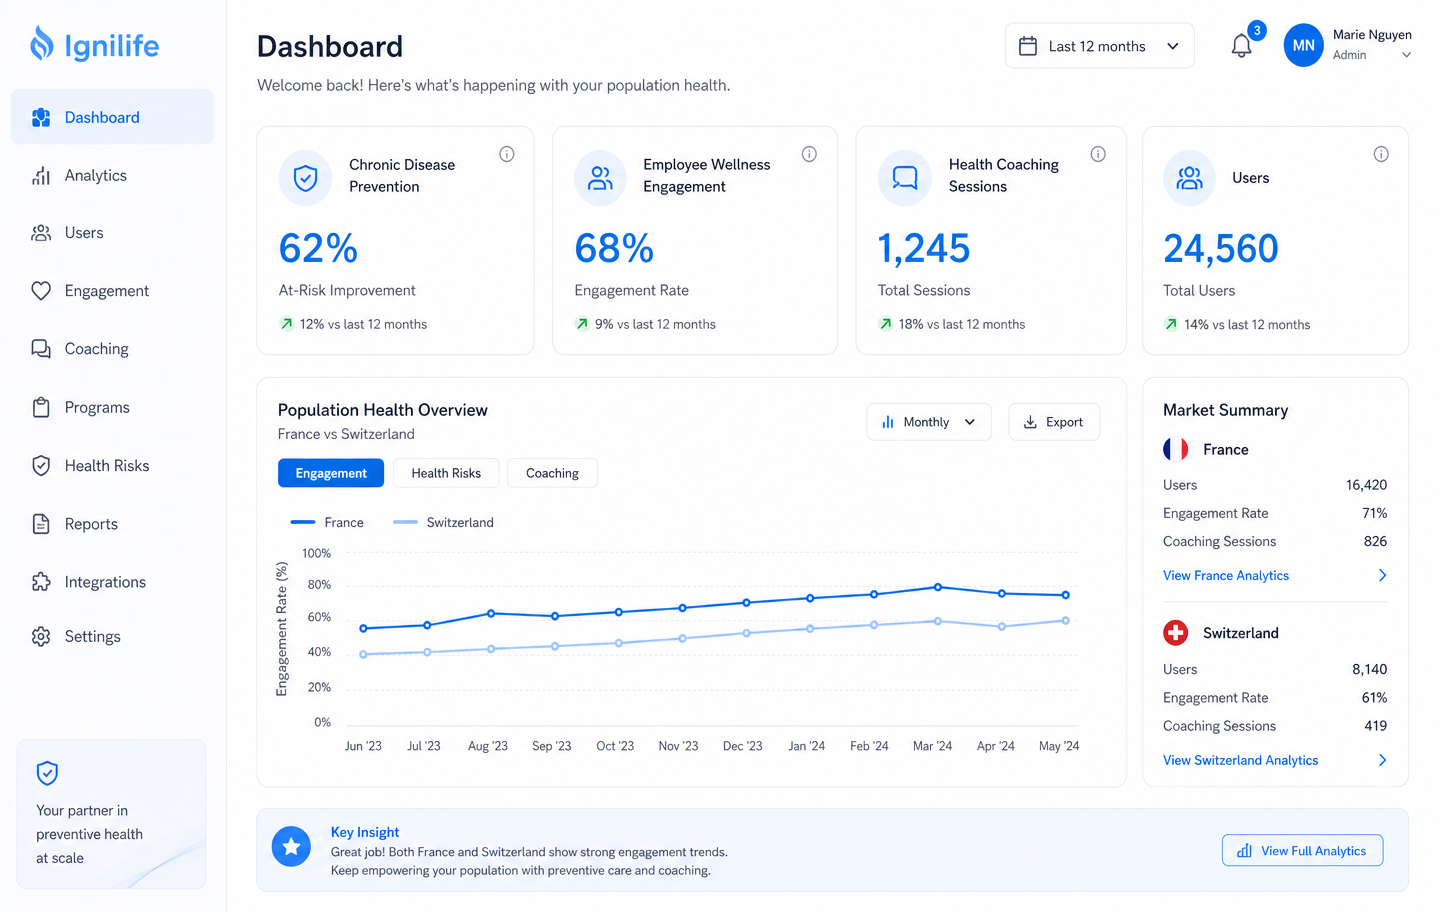Click the Switzerland flag icon

tap(1176, 633)
